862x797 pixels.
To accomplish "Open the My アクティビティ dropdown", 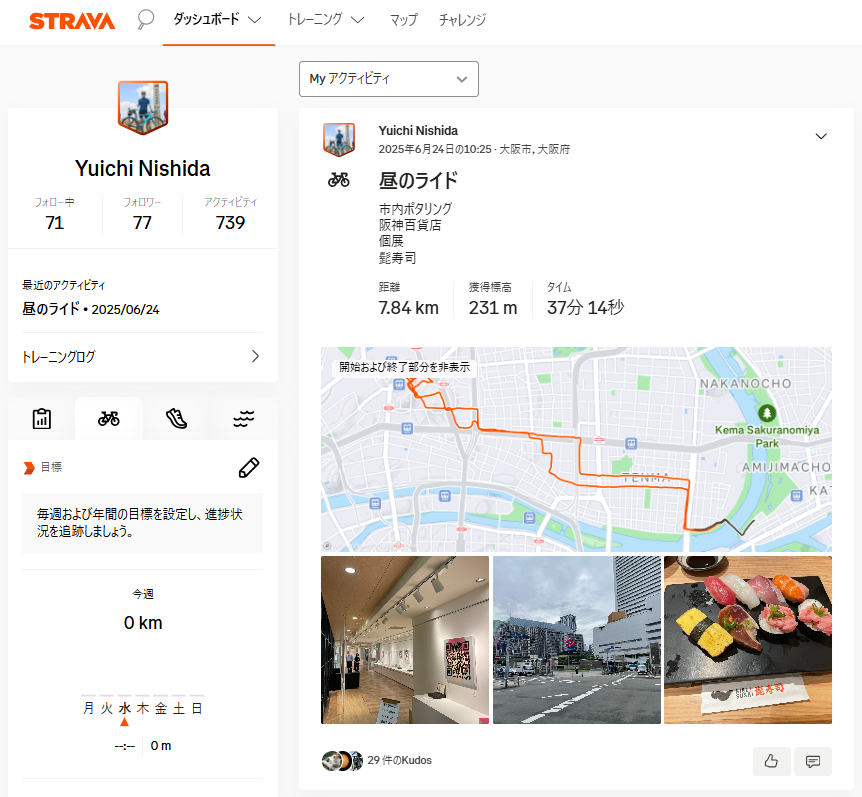I will [388, 79].
